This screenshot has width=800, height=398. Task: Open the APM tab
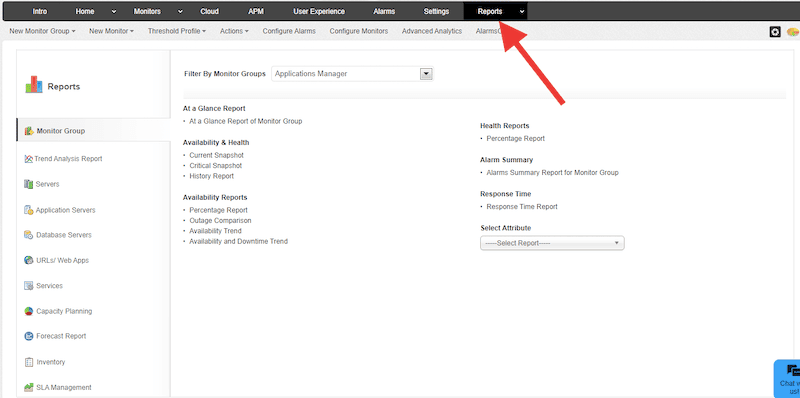tap(256, 11)
